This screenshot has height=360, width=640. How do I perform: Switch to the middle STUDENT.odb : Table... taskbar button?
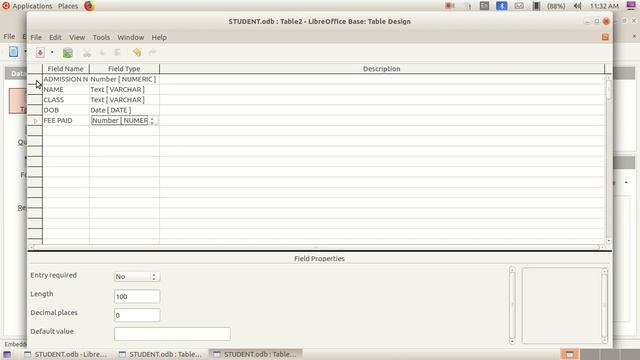[x=161, y=354]
